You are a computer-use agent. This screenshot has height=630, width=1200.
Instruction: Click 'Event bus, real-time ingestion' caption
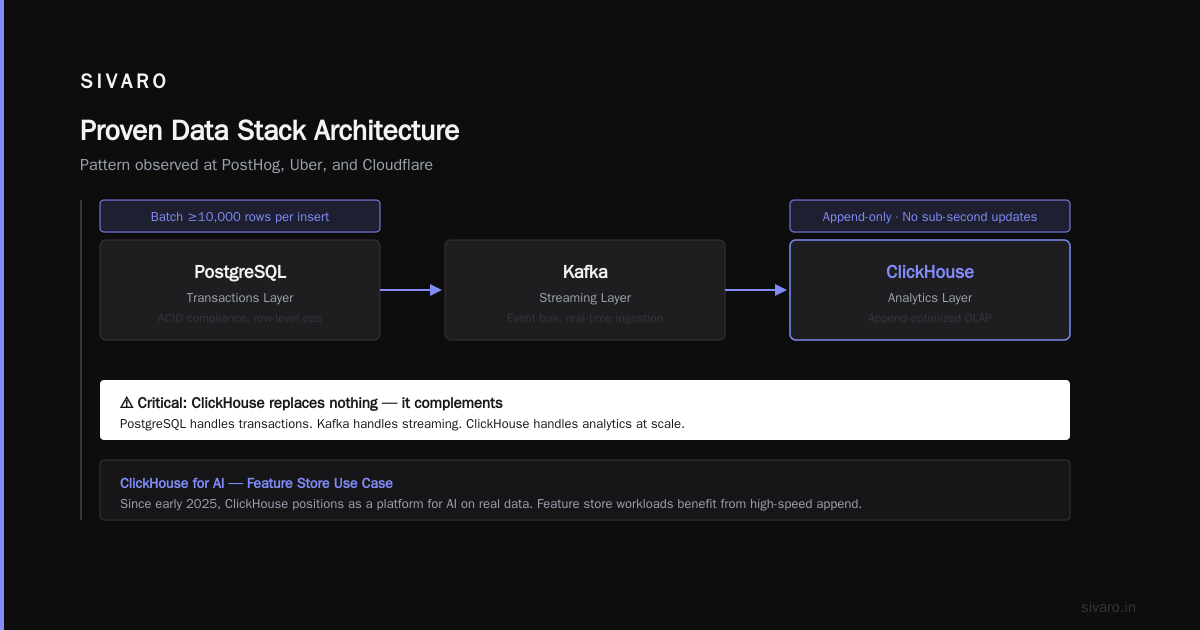coord(585,318)
